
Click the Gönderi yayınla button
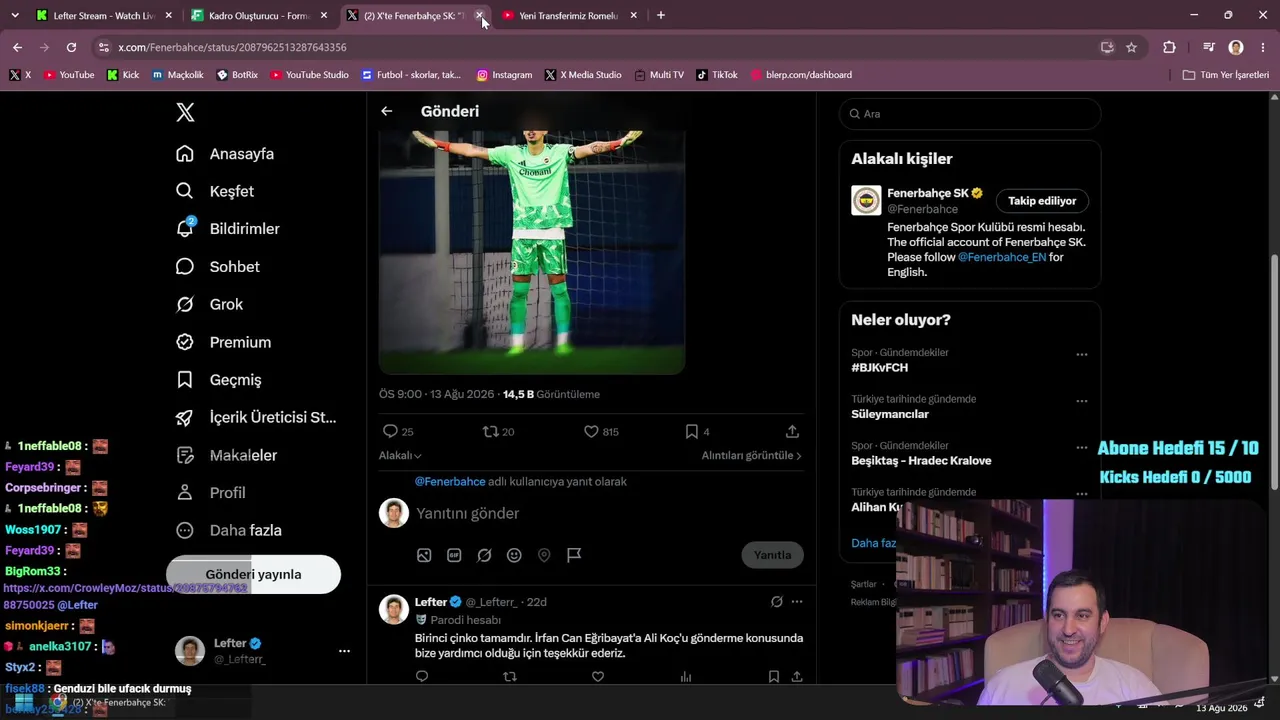tap(253, 574)
